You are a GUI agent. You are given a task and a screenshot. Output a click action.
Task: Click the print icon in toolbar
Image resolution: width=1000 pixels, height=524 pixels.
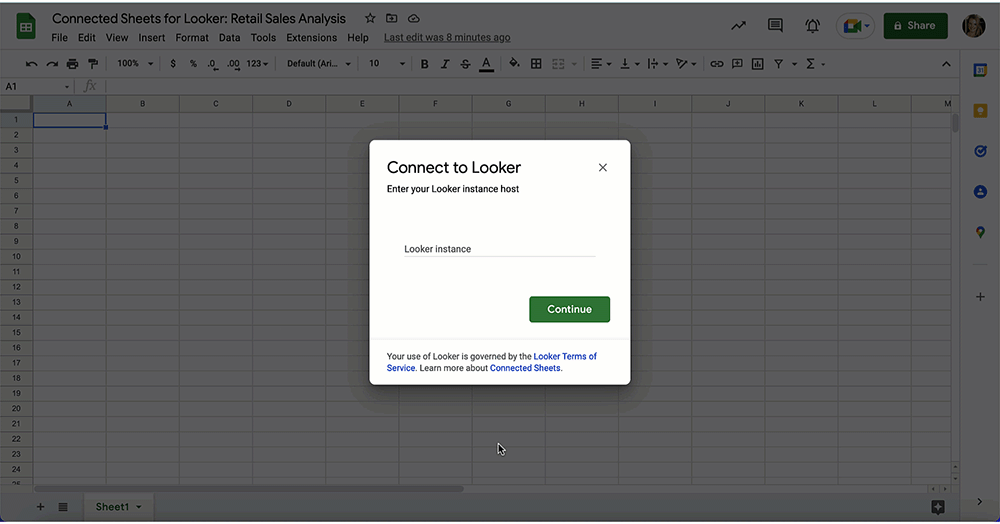coord(72,64)
